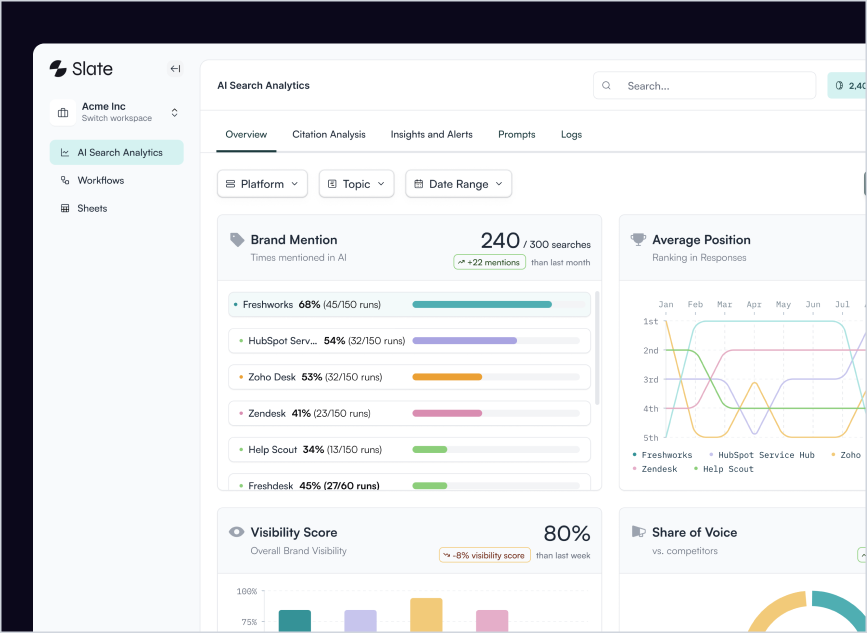Click the AI Search Analytics chart icon

pyautogui.click(x=65, y=153)
